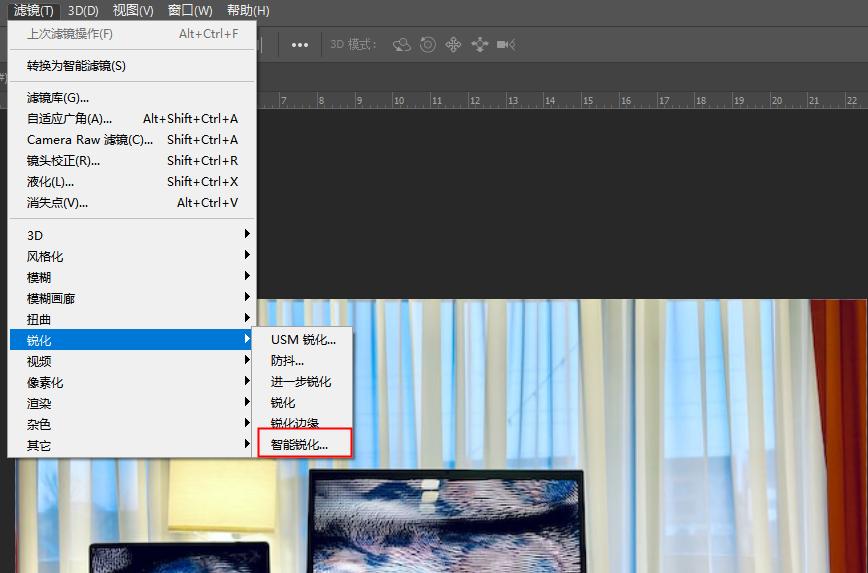Expand the 扭曲 submenu
Viewport: 868px width, 573px height.
(132, 319)
